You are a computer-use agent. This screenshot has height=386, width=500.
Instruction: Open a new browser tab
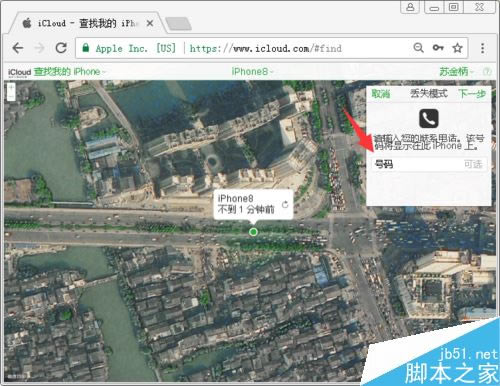pos(178,24)
